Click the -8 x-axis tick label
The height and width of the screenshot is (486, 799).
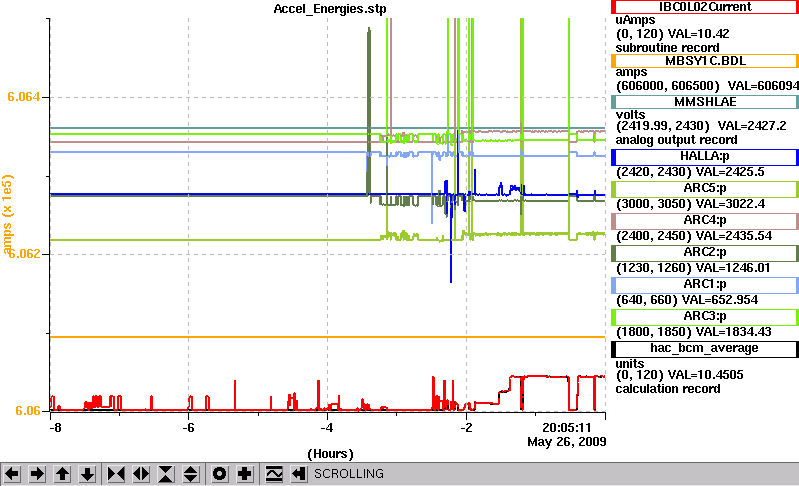coord(56,427)
